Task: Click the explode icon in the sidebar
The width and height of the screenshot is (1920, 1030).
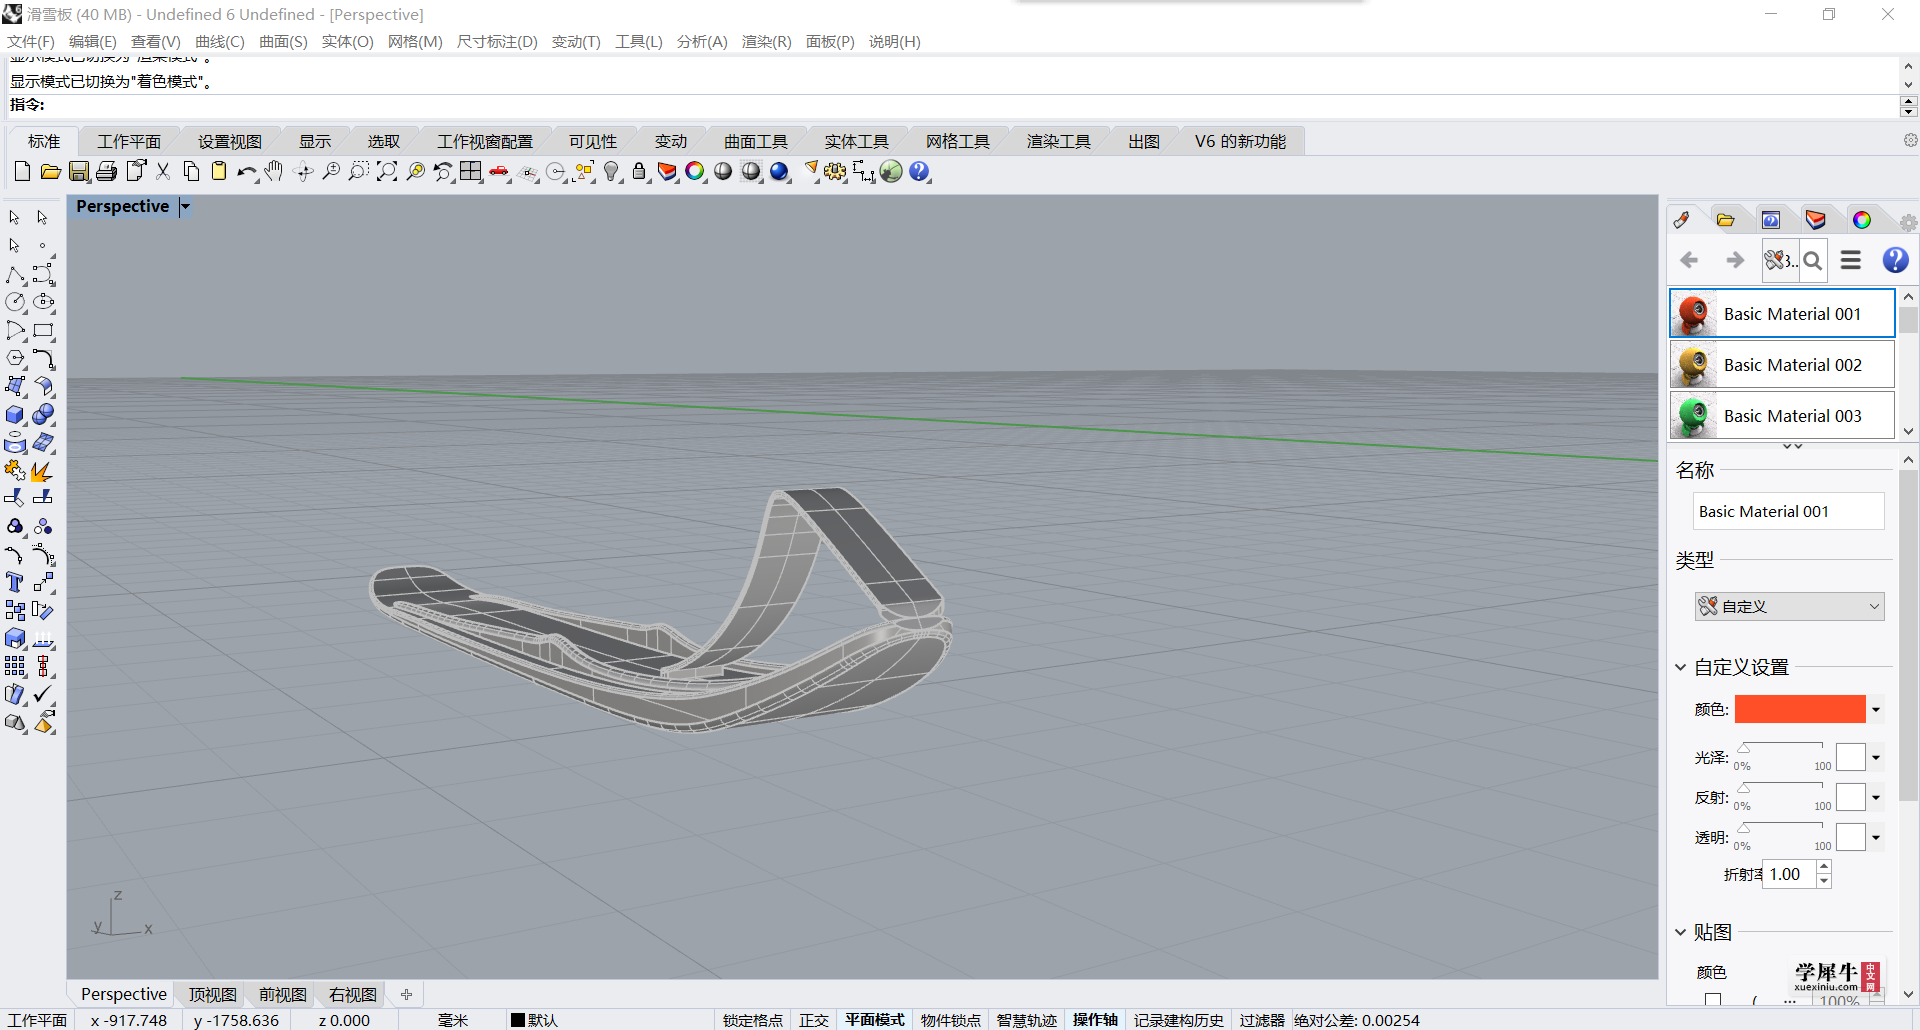Action: [x=43, y=470]
